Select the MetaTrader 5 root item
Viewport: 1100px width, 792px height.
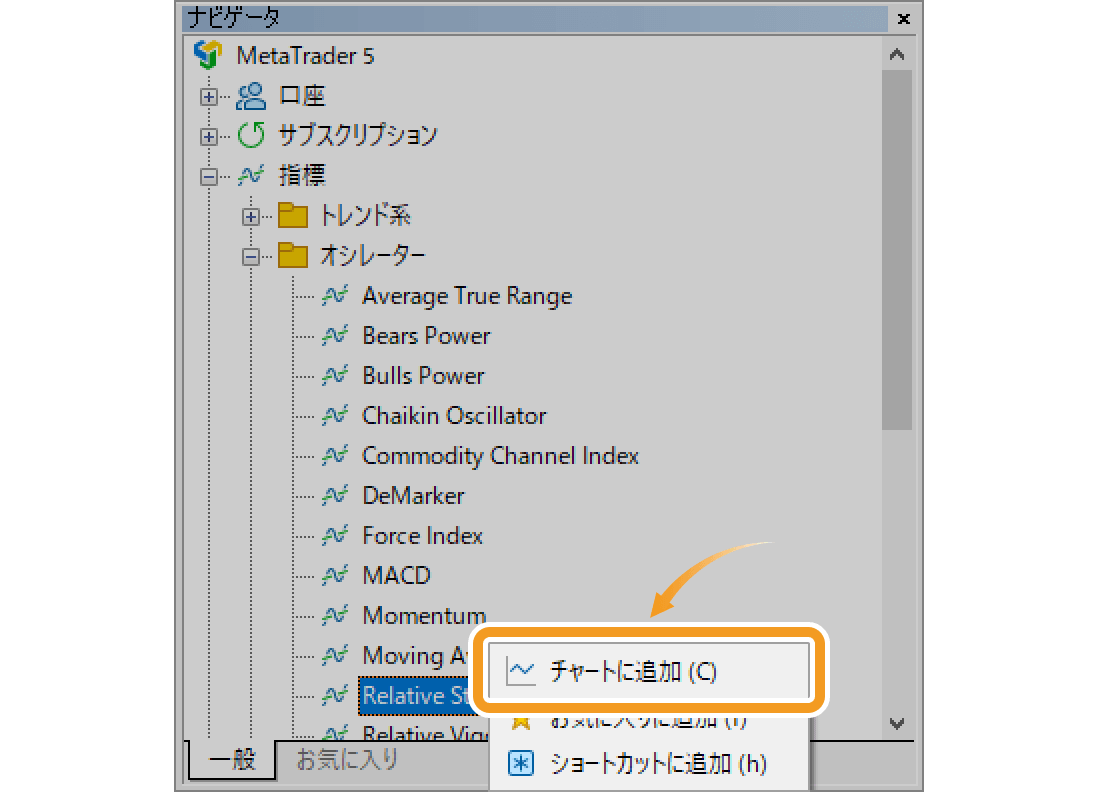point(305,55)
